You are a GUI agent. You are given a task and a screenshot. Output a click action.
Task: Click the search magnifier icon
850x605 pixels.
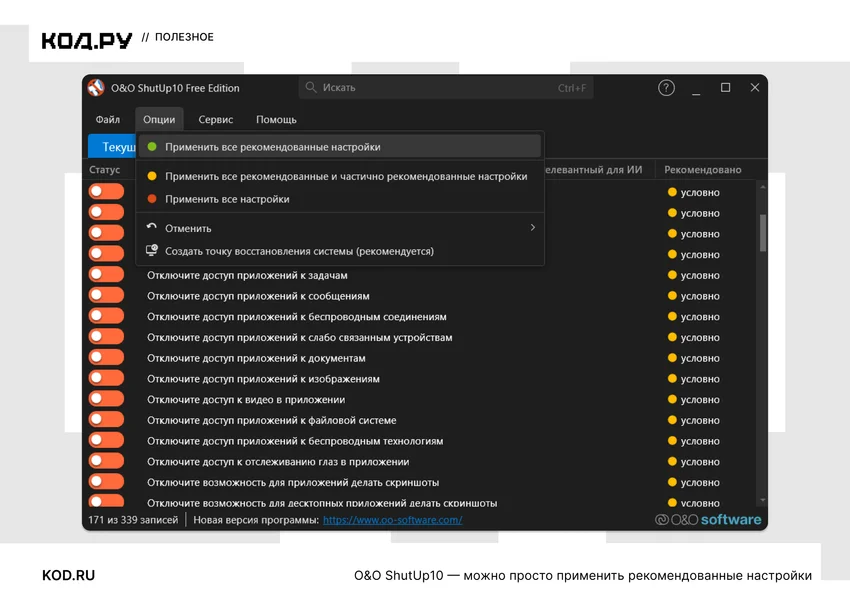click(311, 87)
